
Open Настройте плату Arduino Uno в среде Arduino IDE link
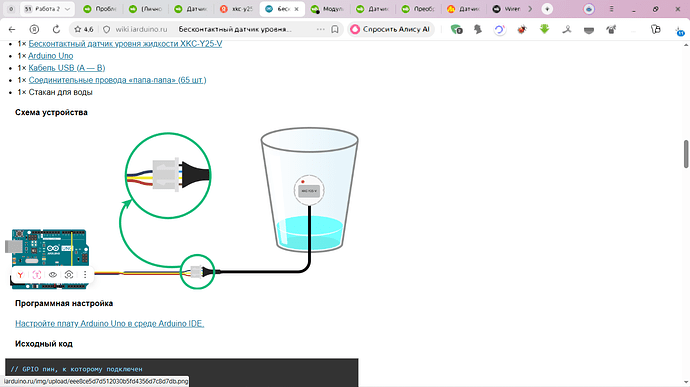coord(110,324)
